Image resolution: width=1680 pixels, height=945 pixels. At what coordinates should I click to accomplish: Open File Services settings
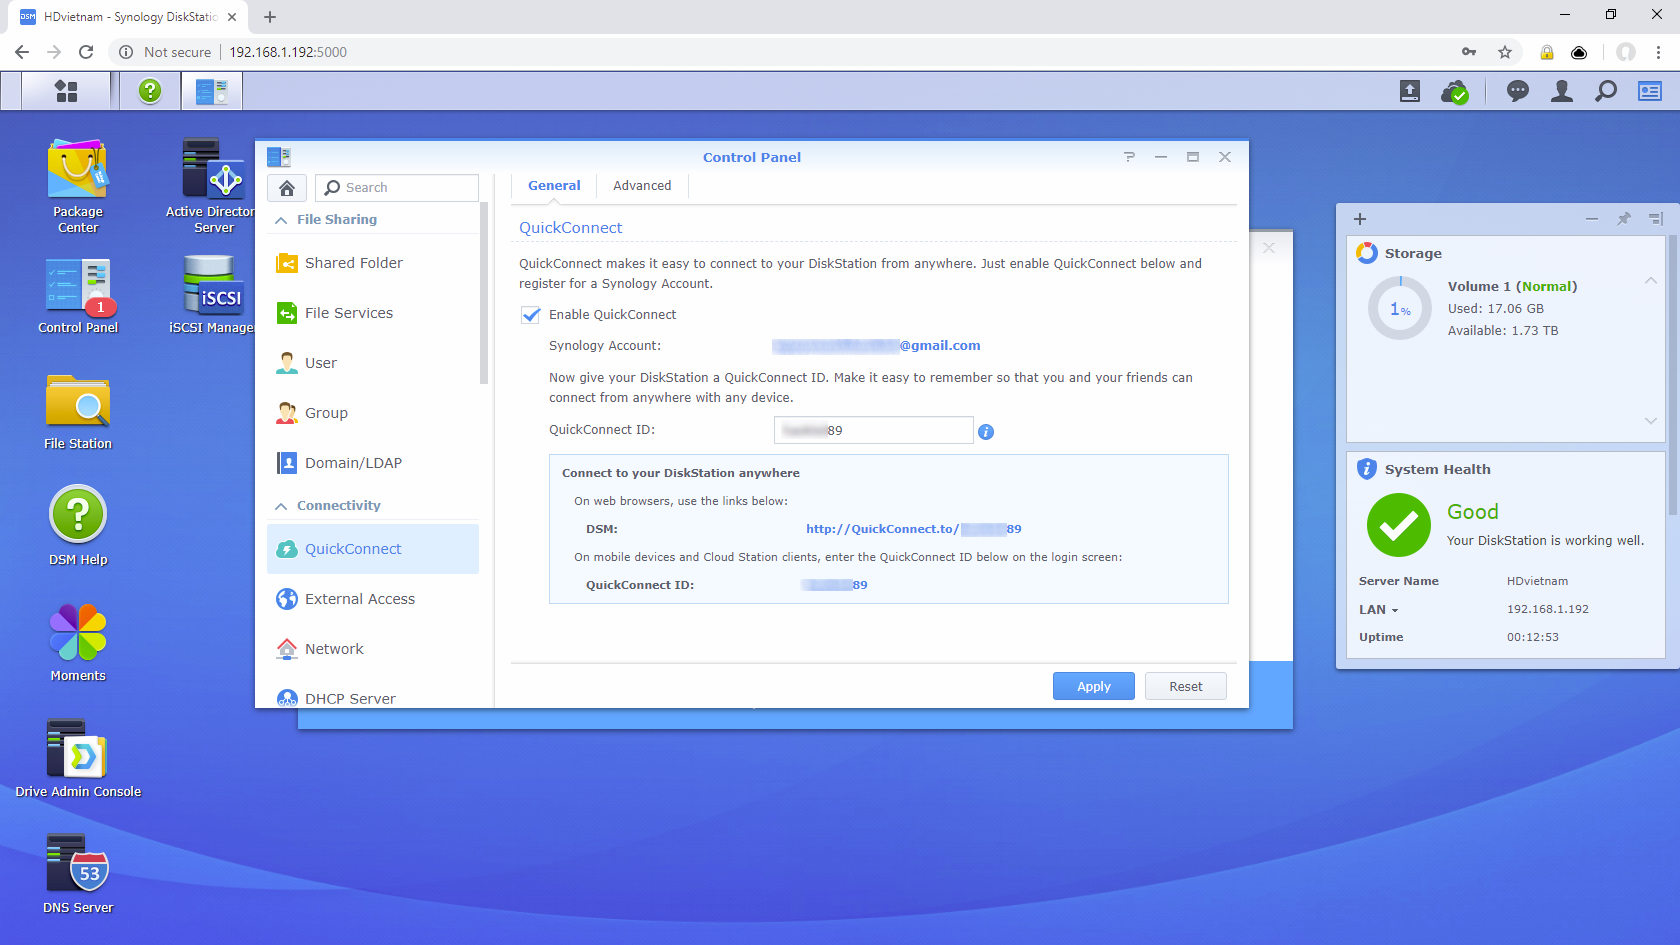[373, 313]
